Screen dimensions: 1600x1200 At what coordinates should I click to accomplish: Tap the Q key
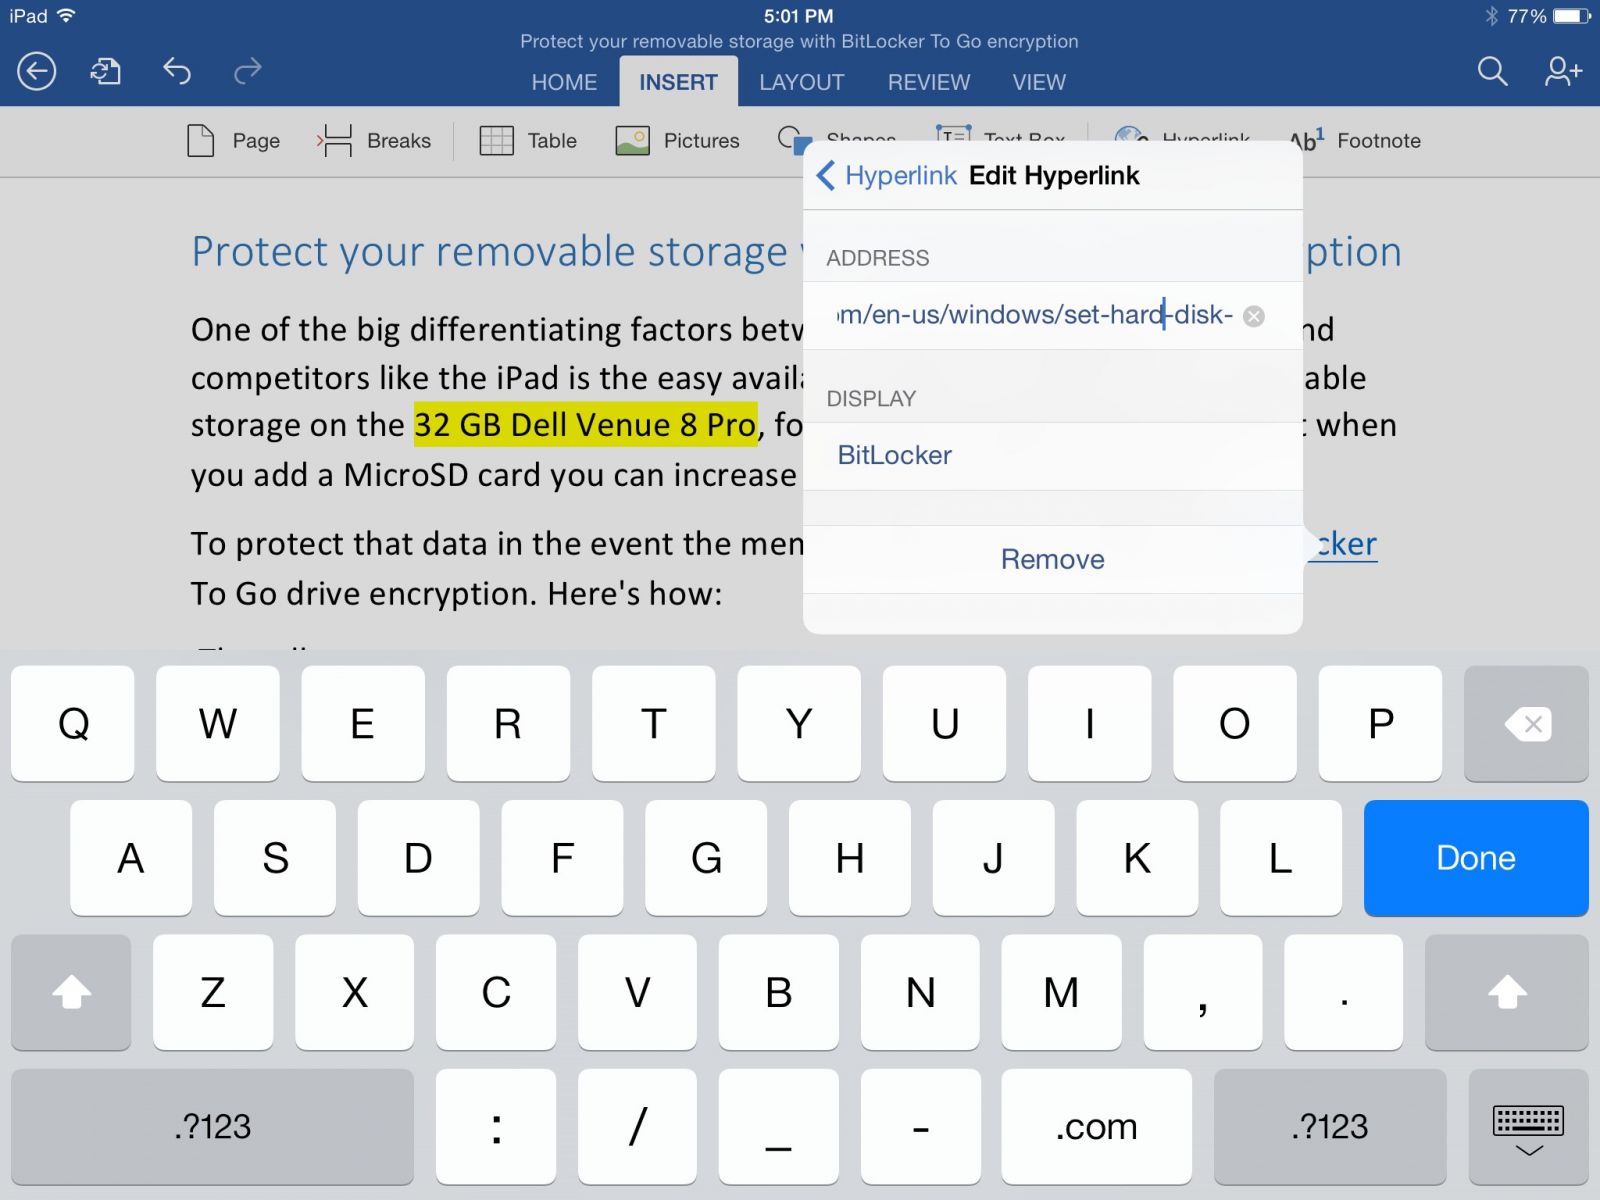click(73, 723)
